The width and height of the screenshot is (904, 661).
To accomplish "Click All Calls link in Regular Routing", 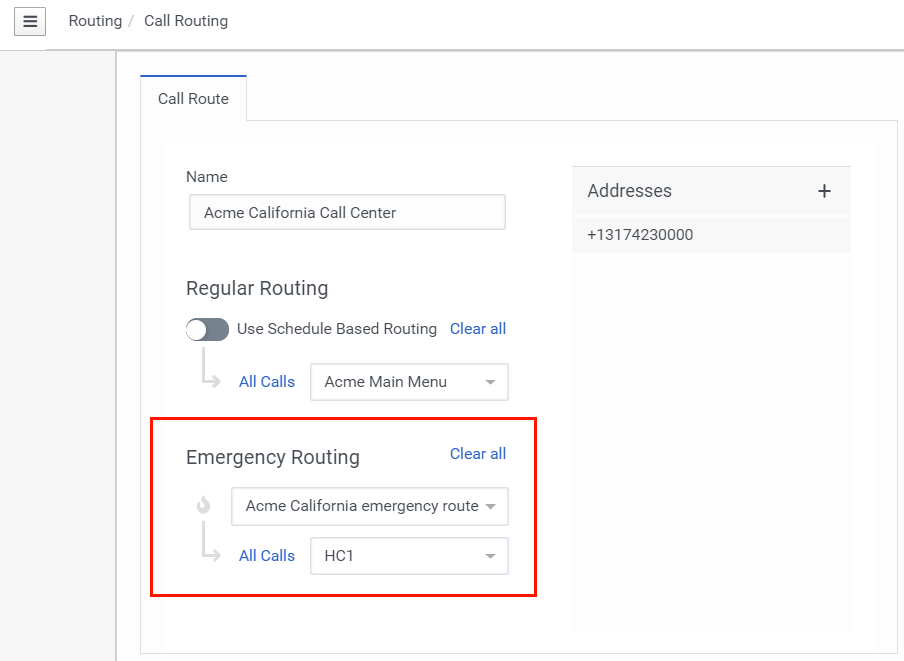I will [x=267, y=382].
